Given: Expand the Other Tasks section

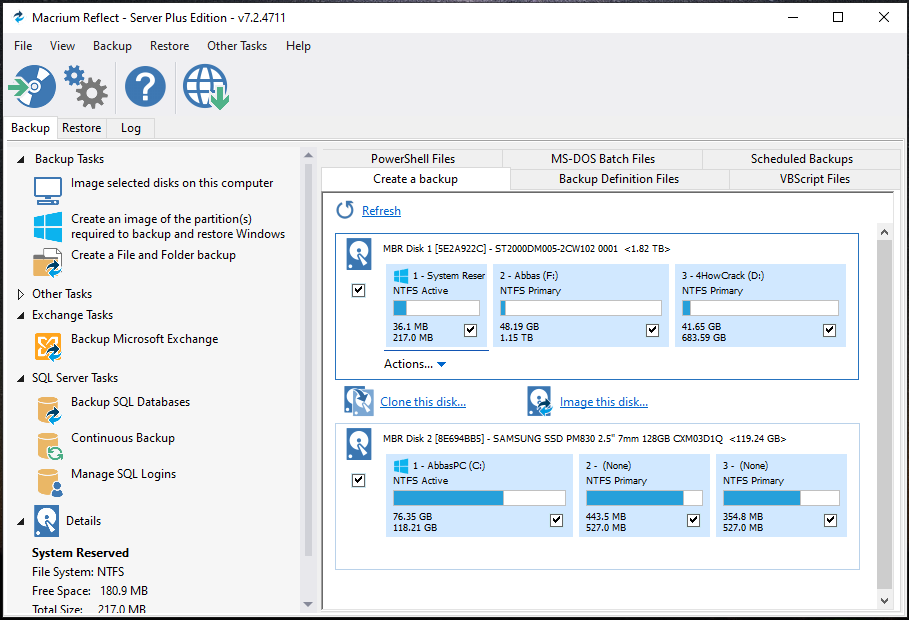Looking at the screenshot, I should click(x=21, y=294).
